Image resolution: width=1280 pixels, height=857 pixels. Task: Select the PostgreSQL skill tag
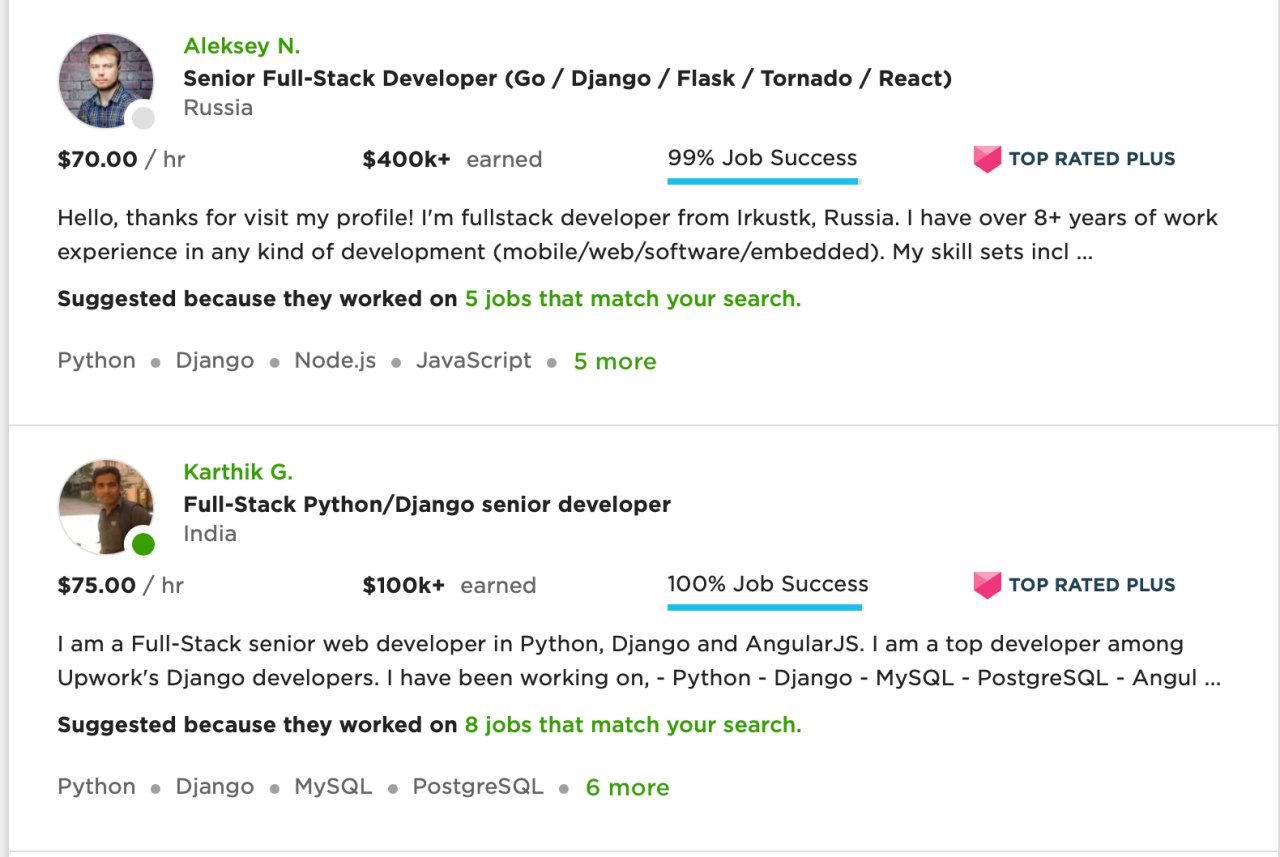[478, 787]
